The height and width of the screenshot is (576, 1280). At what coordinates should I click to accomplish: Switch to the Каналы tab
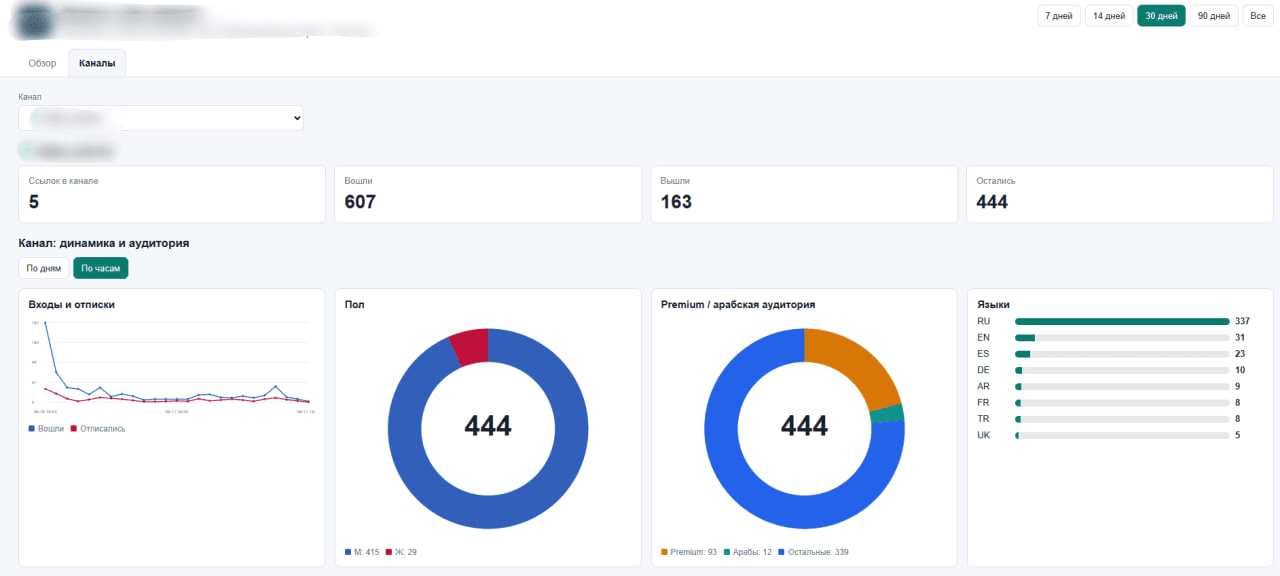point(97,63)
